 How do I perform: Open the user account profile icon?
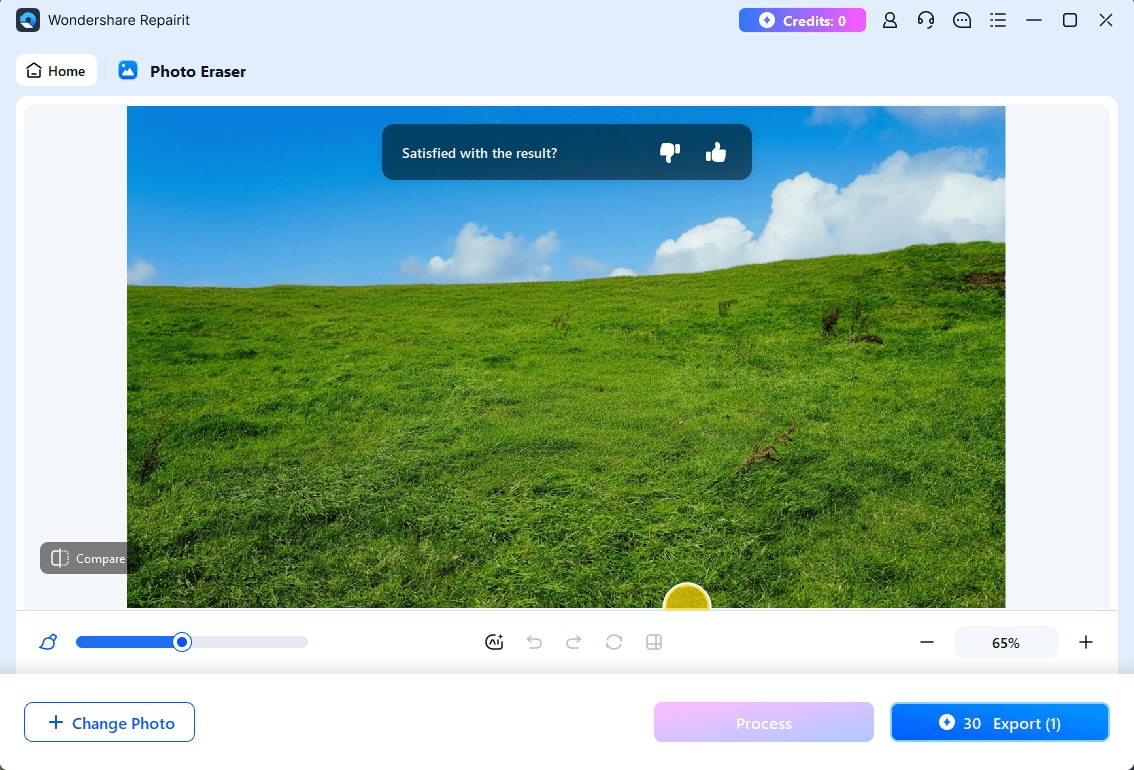click(890, 20)
